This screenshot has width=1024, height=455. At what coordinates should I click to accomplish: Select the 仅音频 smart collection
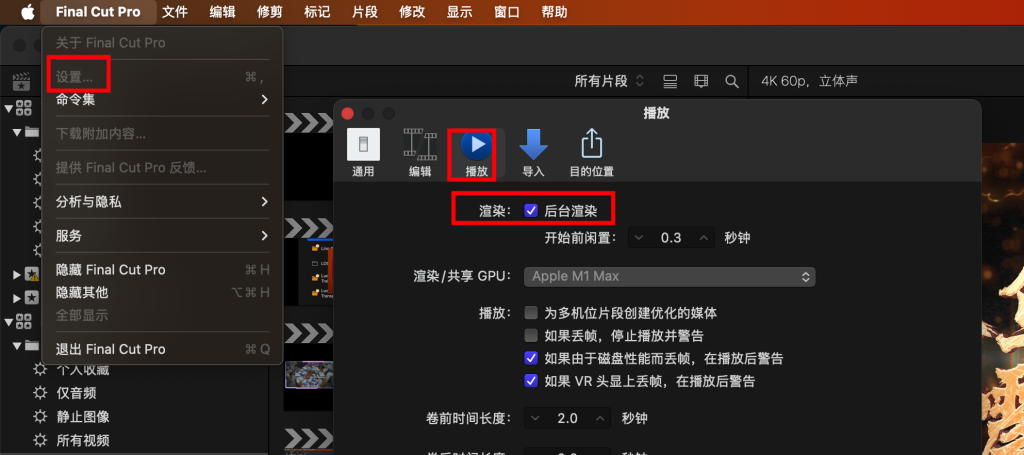click(x=76, y=393)
